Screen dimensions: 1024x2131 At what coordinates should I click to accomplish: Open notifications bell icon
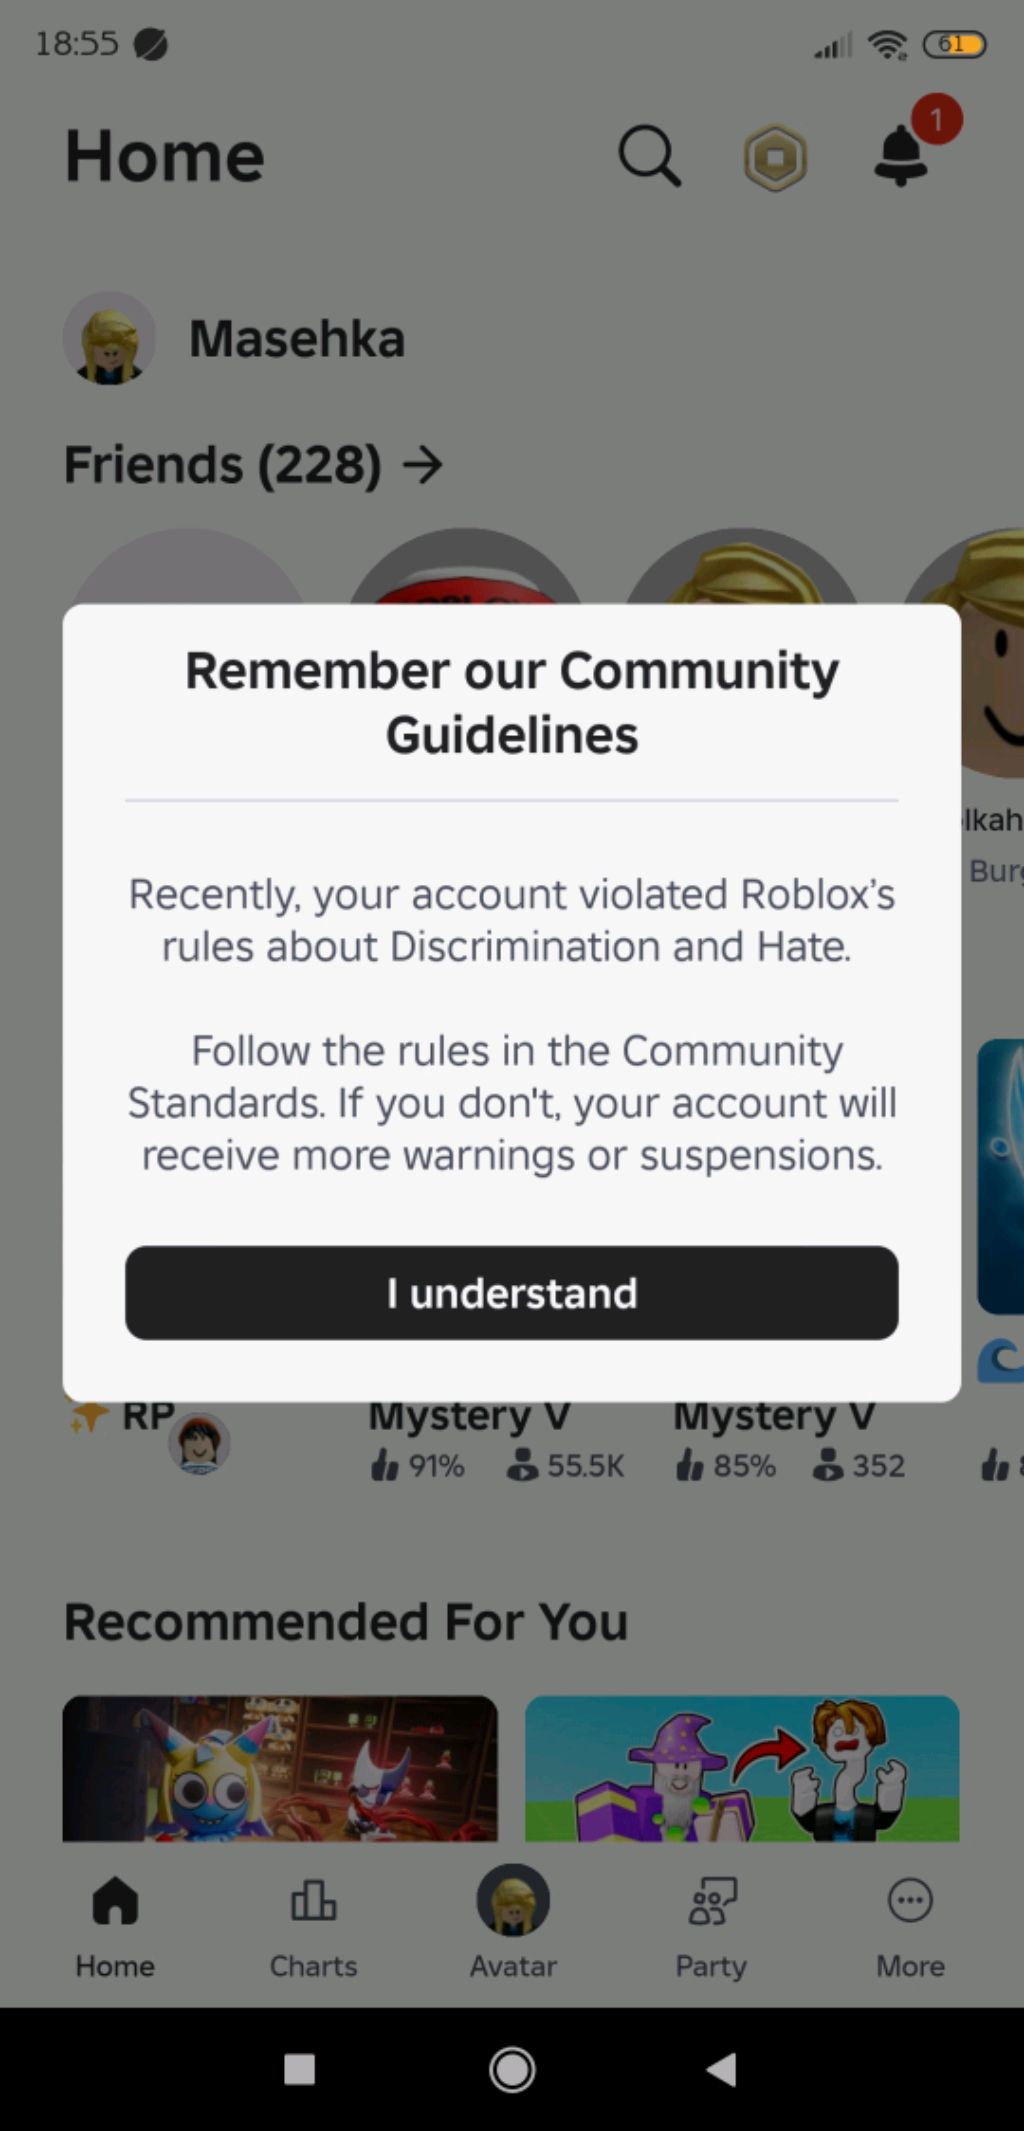[902, 155]
